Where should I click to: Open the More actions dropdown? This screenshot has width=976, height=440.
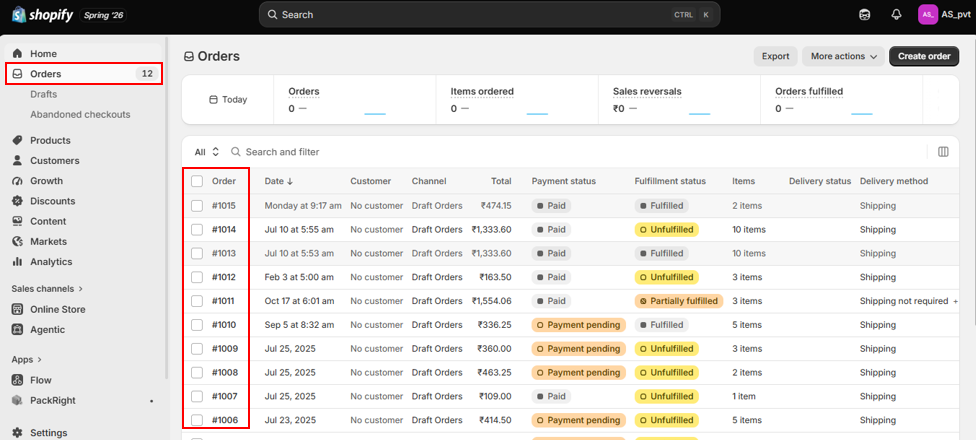(x=843, y=56)
